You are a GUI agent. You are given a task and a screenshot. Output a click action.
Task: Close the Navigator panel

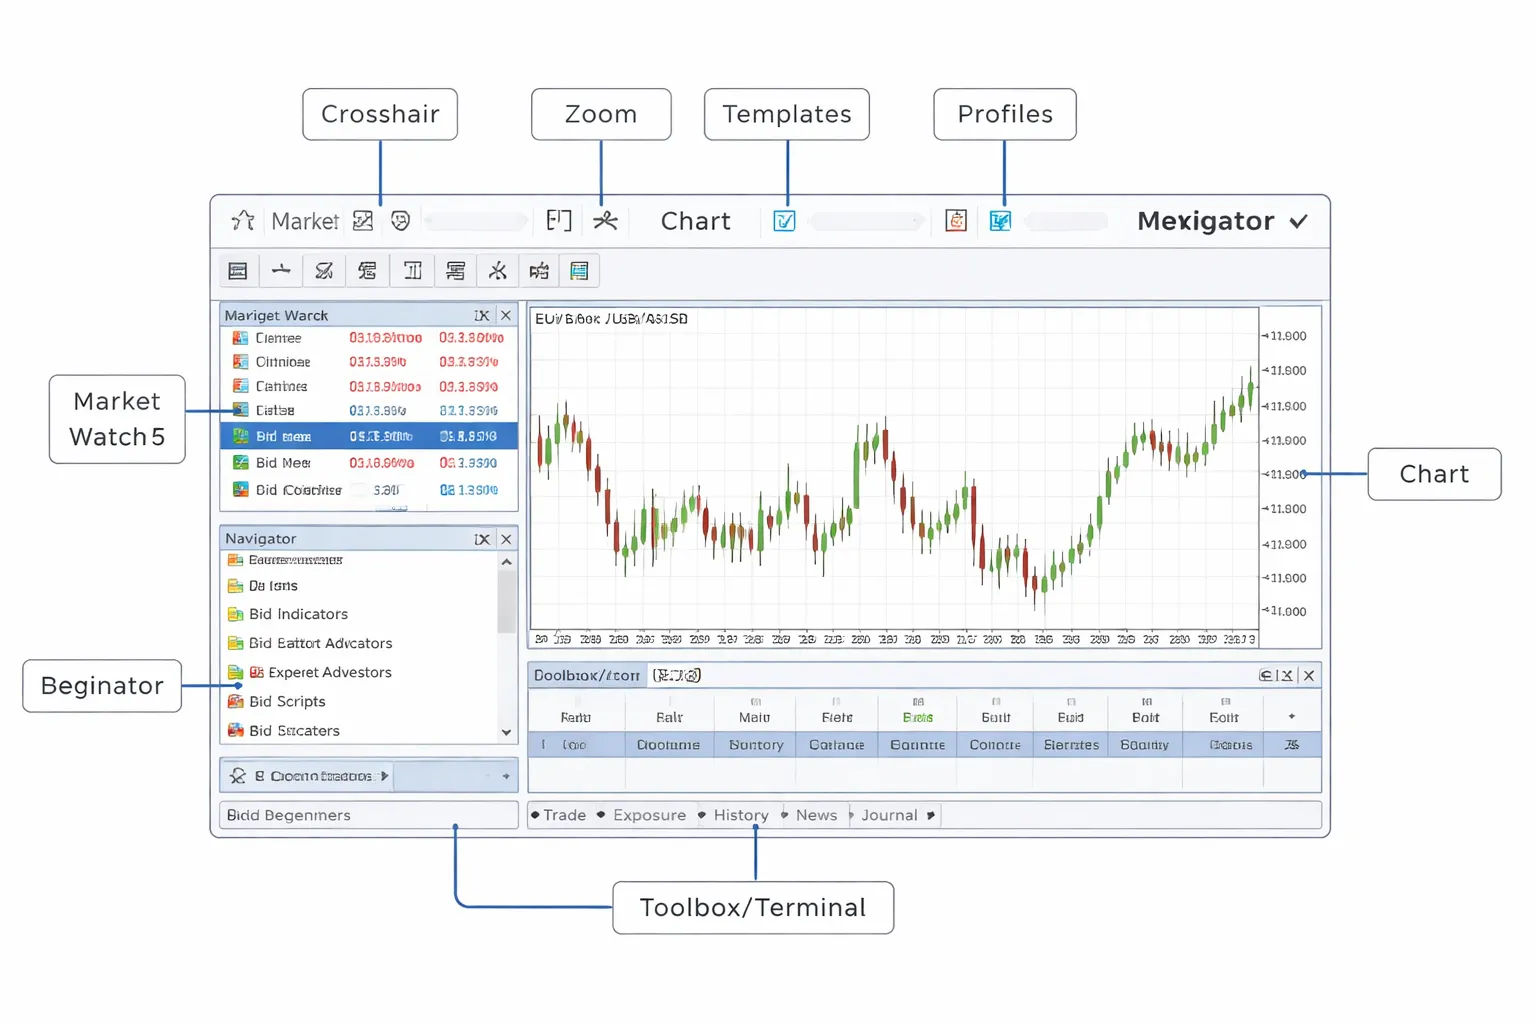coord(506,539)
